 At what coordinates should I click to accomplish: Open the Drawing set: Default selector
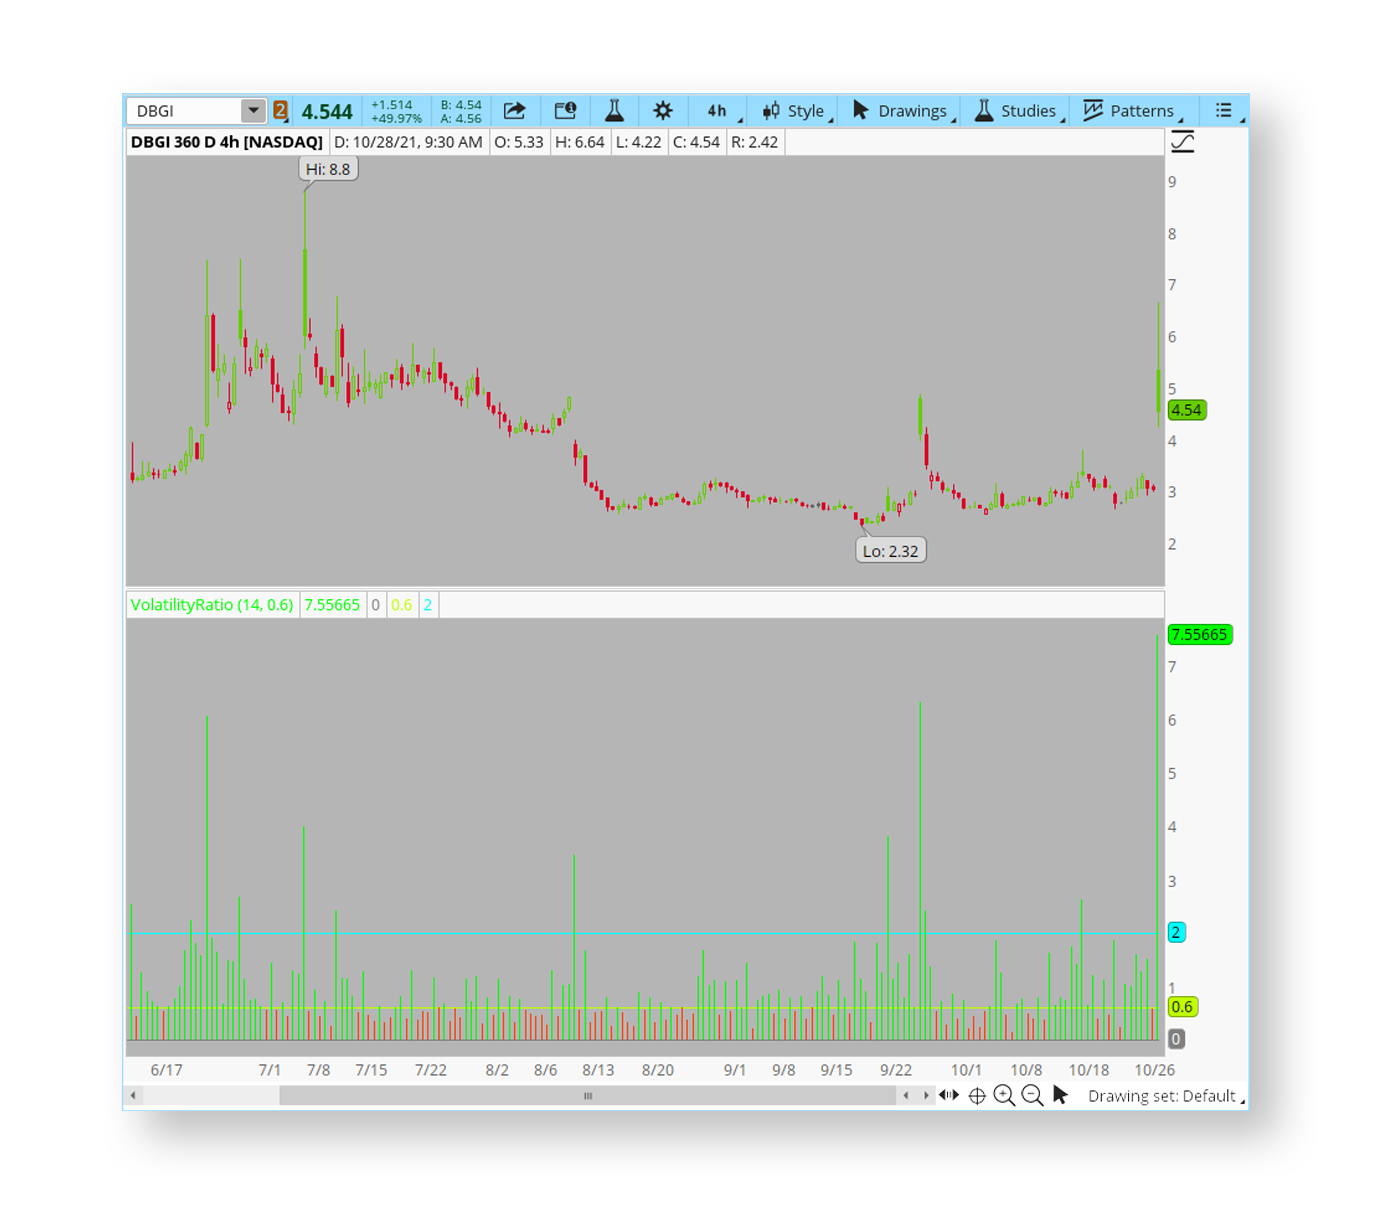point(1165,1096)
